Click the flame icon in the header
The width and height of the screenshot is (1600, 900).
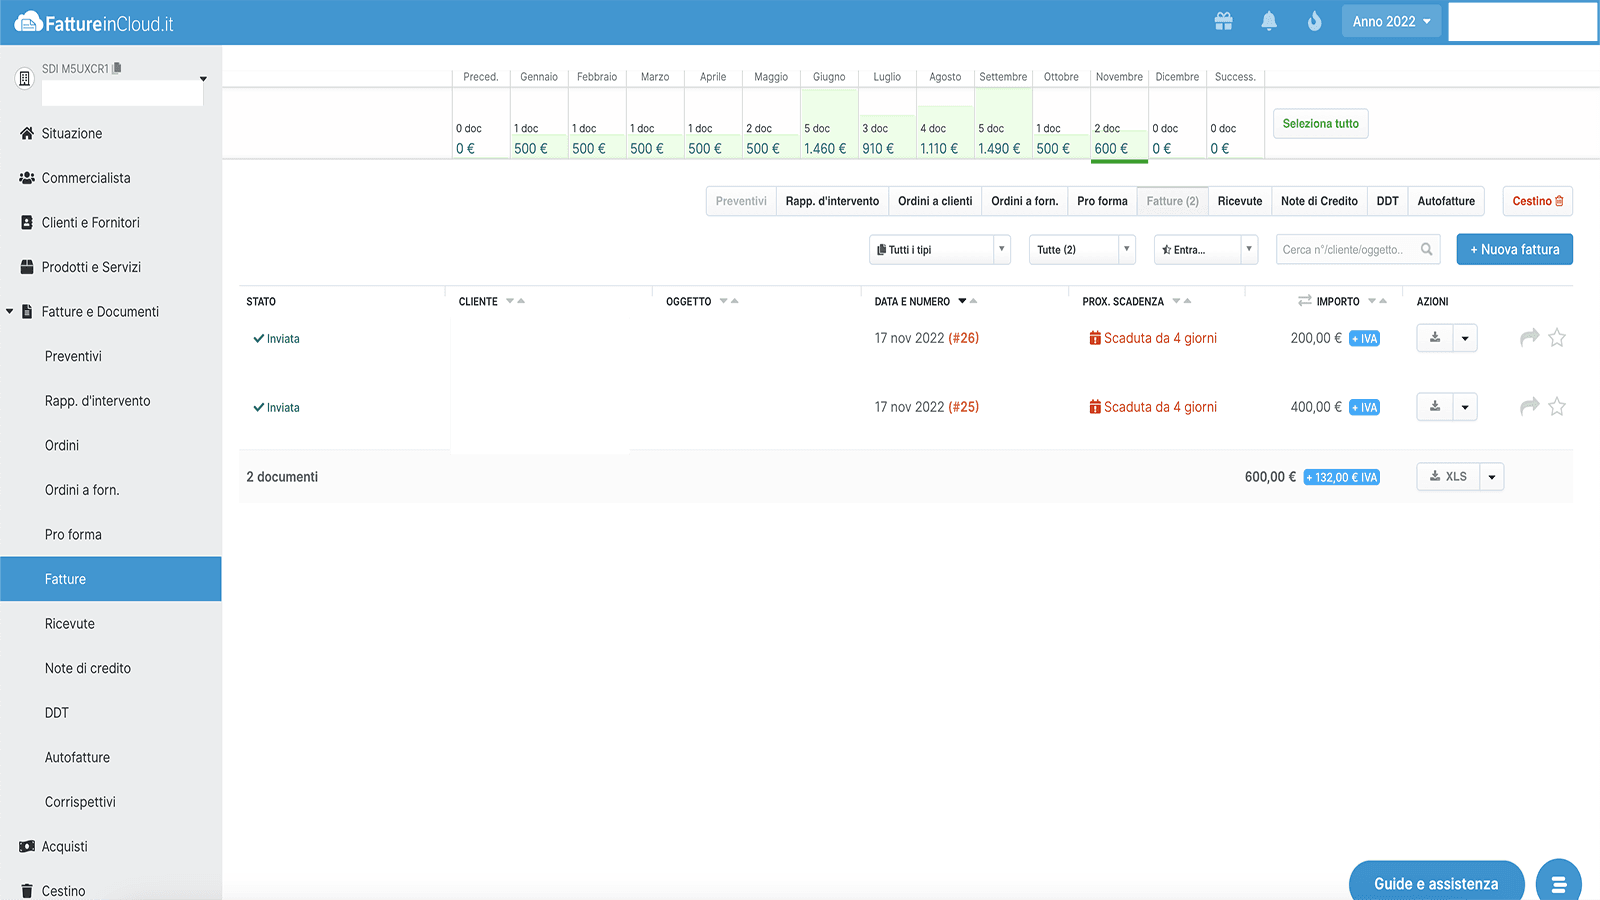click(1313, 20)
